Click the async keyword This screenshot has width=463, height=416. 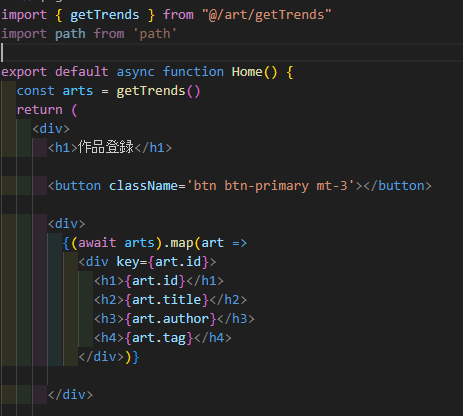pyautogui.click(x=135, y=72)
